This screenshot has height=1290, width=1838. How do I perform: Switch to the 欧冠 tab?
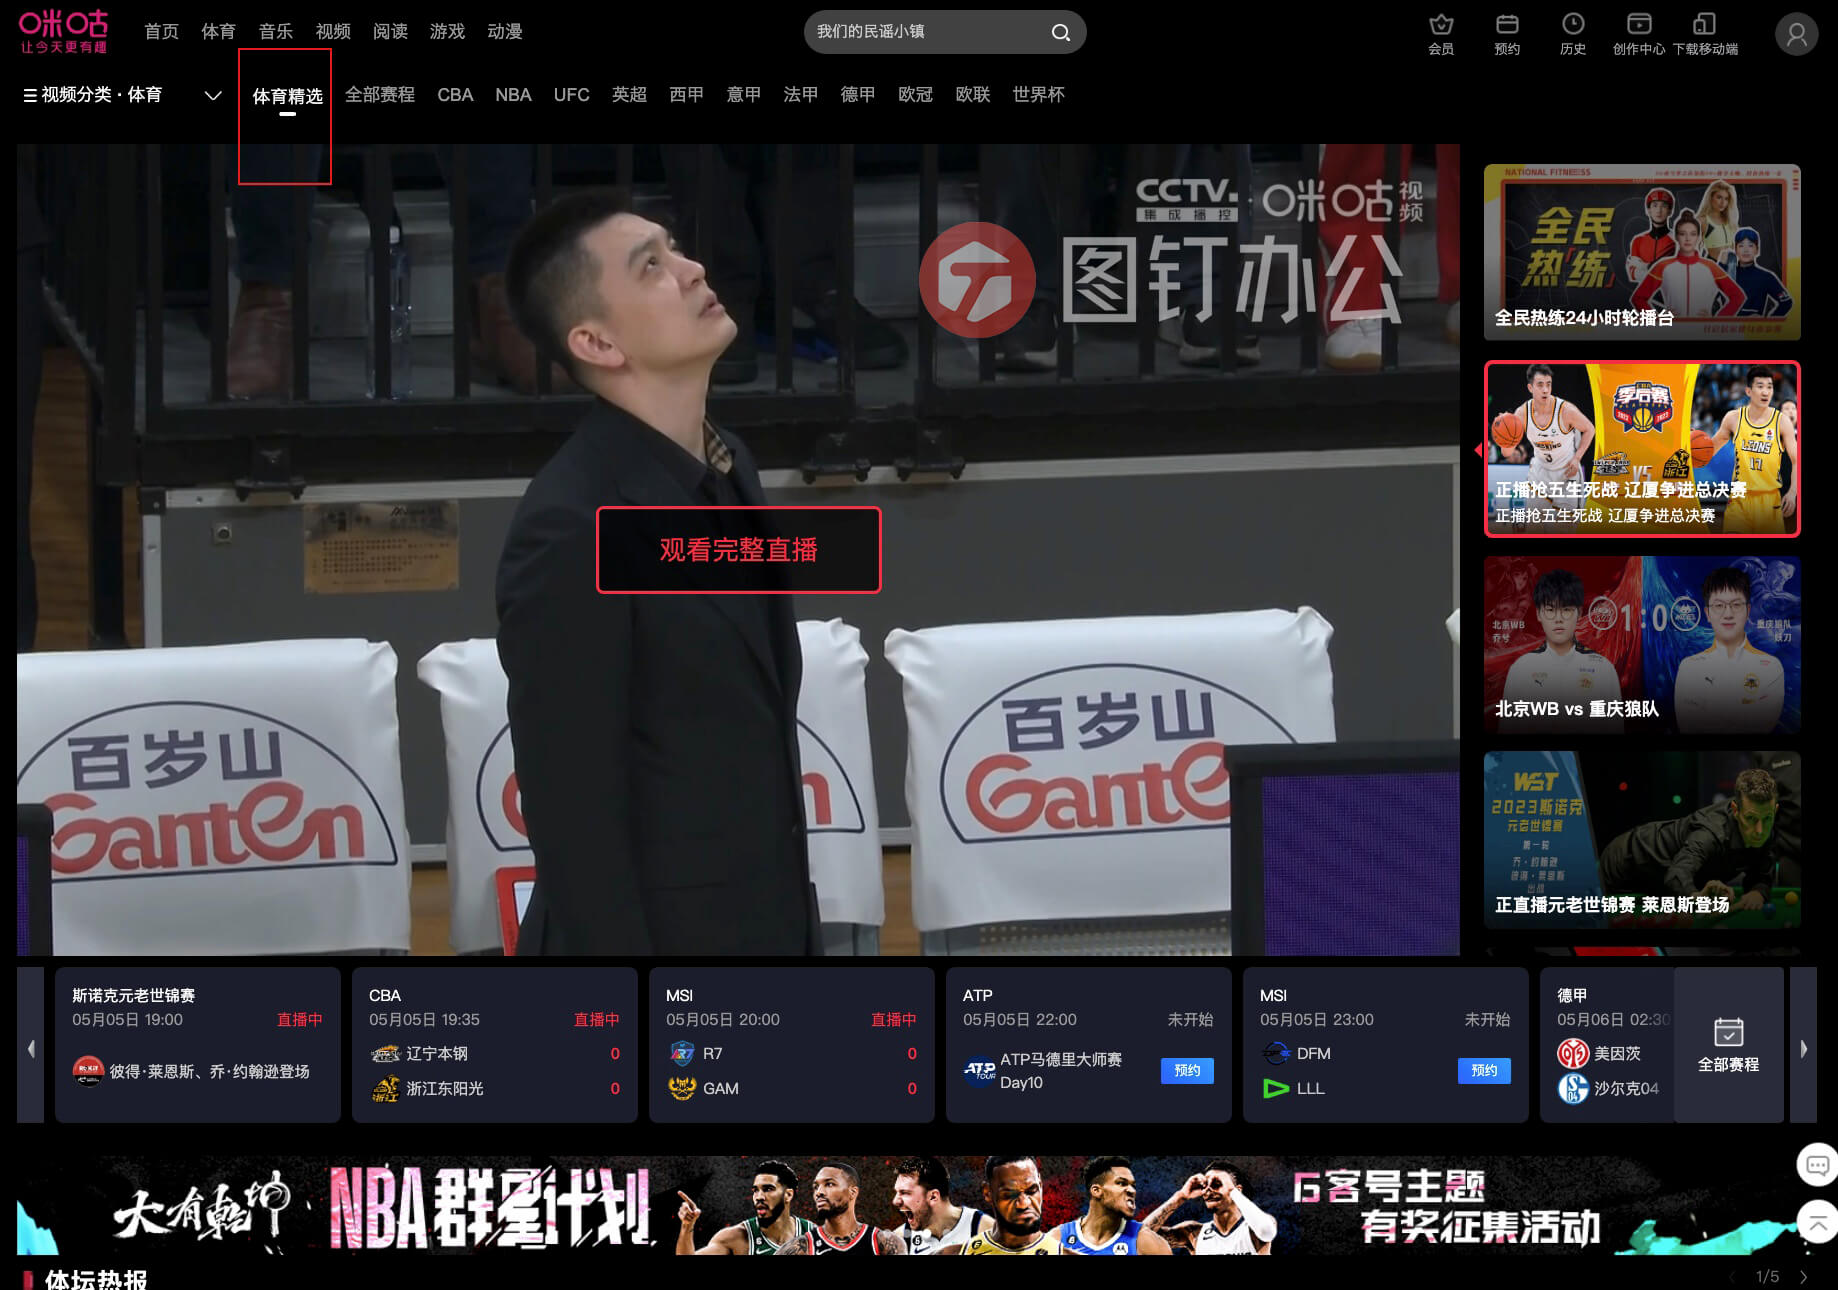[915, 95]
